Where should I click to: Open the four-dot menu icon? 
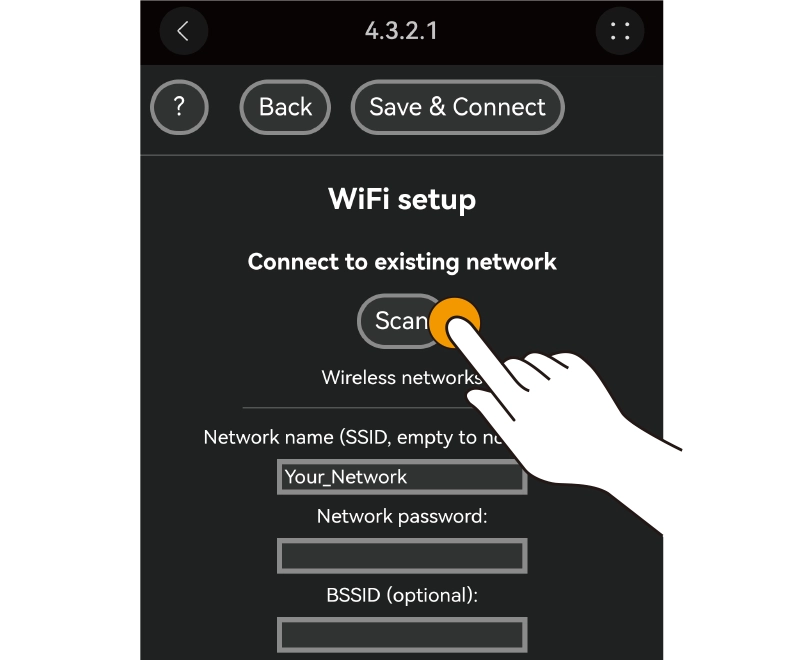pyautogui.click(x=620, y=31)
